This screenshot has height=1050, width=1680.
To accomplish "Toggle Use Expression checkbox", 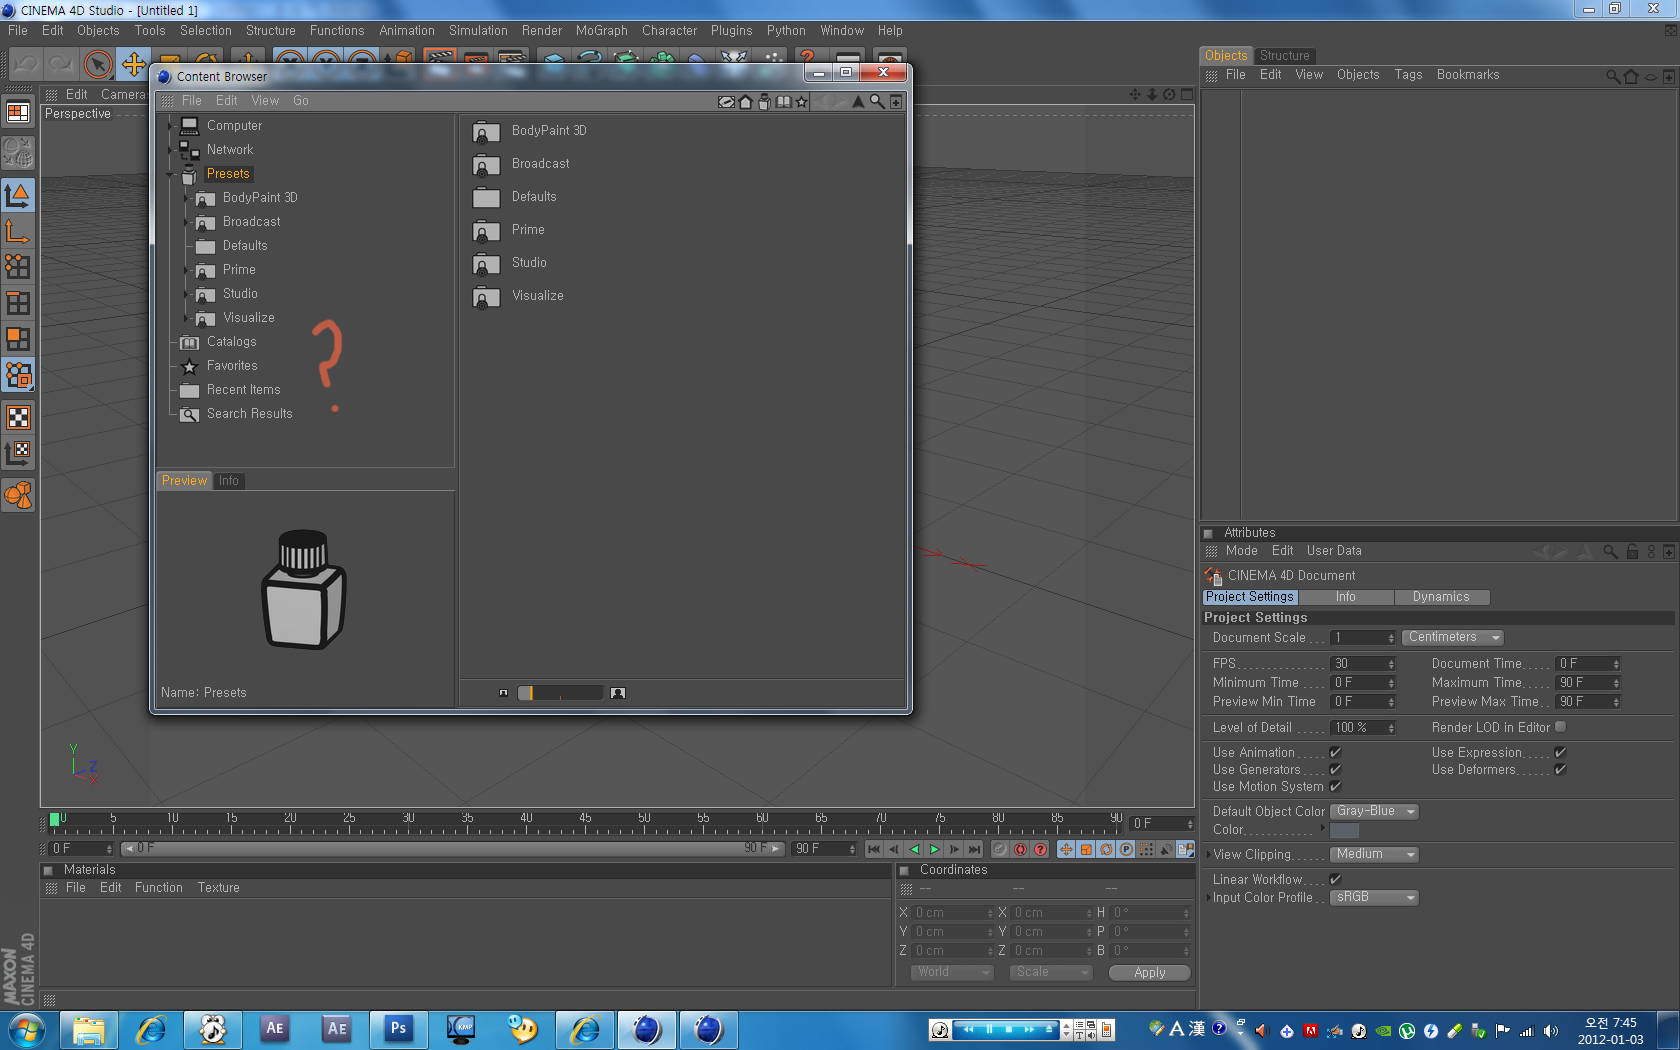I will 1560,753.
